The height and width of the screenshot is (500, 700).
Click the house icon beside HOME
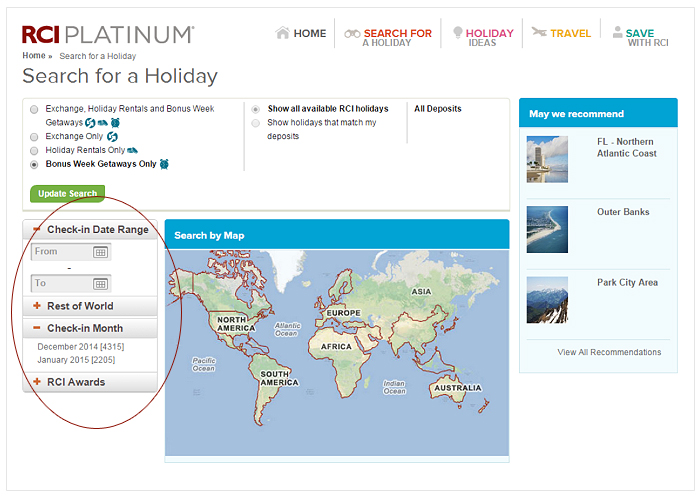pos(283,33)
